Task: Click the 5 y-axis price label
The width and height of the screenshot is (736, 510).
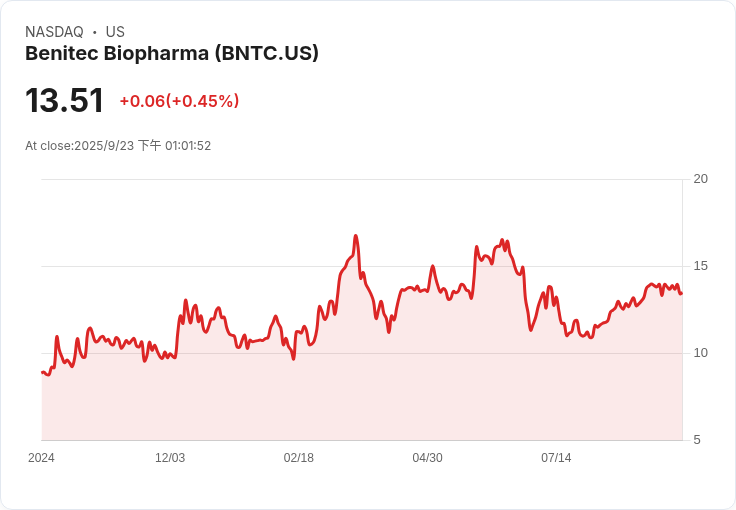Action: [697, 440]
